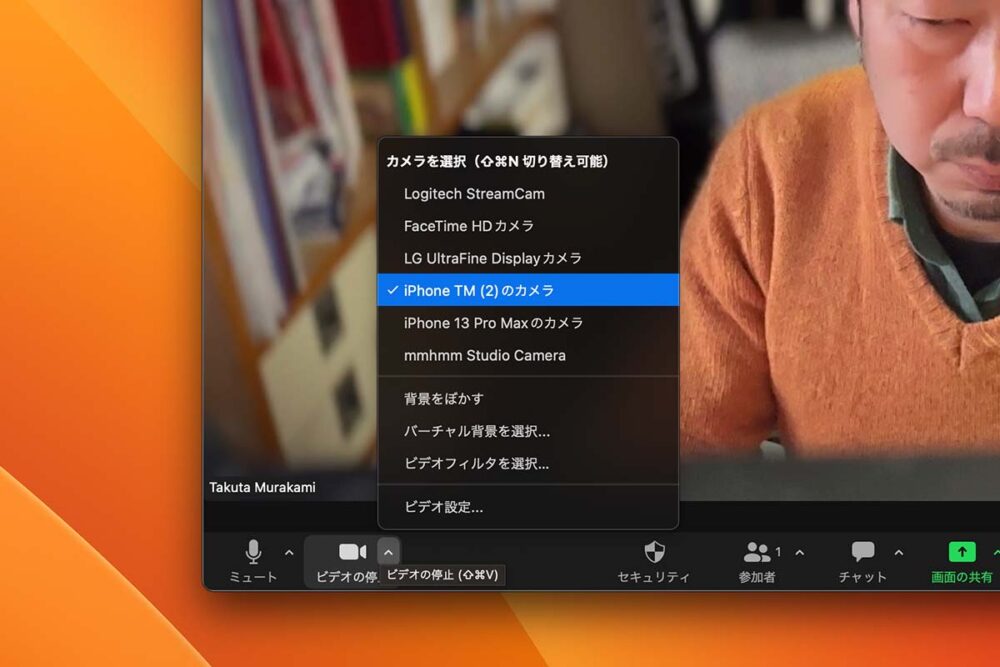Click the microphone mute icon
The width and height of the screenshot is (1000, 667).
coord(253,552)
